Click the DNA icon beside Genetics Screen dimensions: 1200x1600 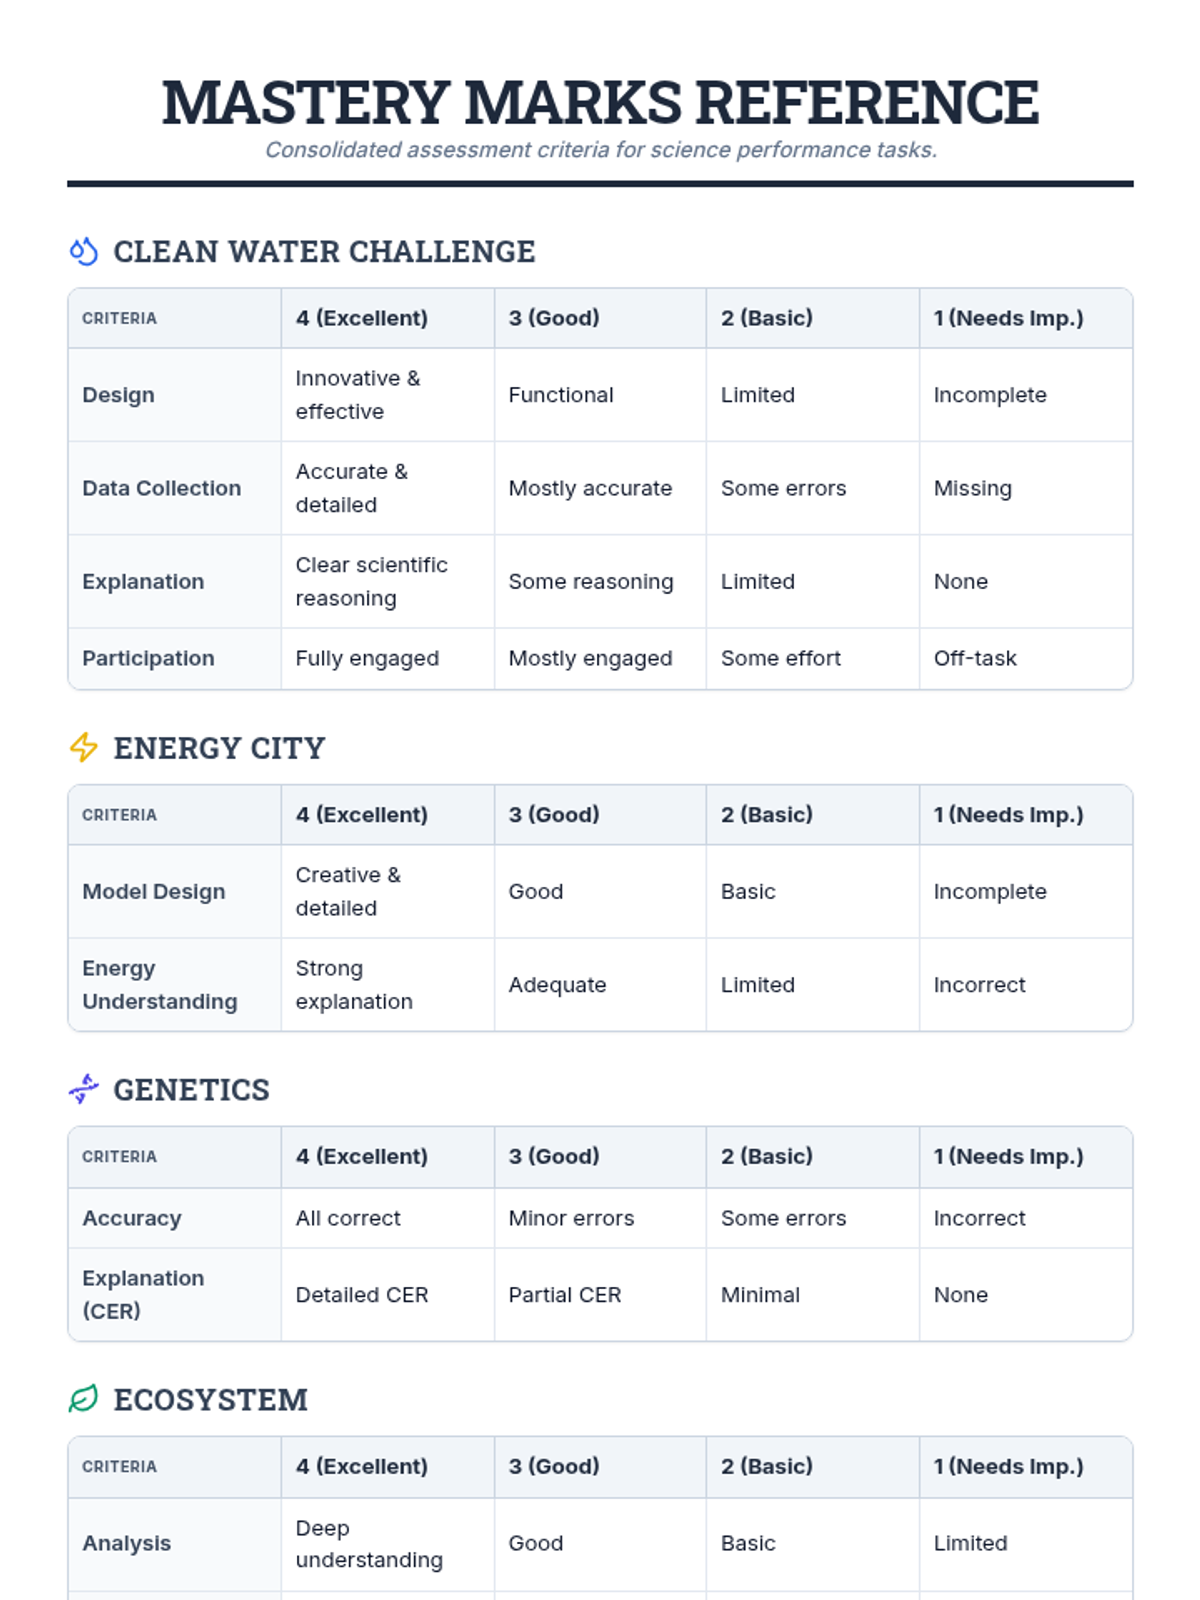84,1089
